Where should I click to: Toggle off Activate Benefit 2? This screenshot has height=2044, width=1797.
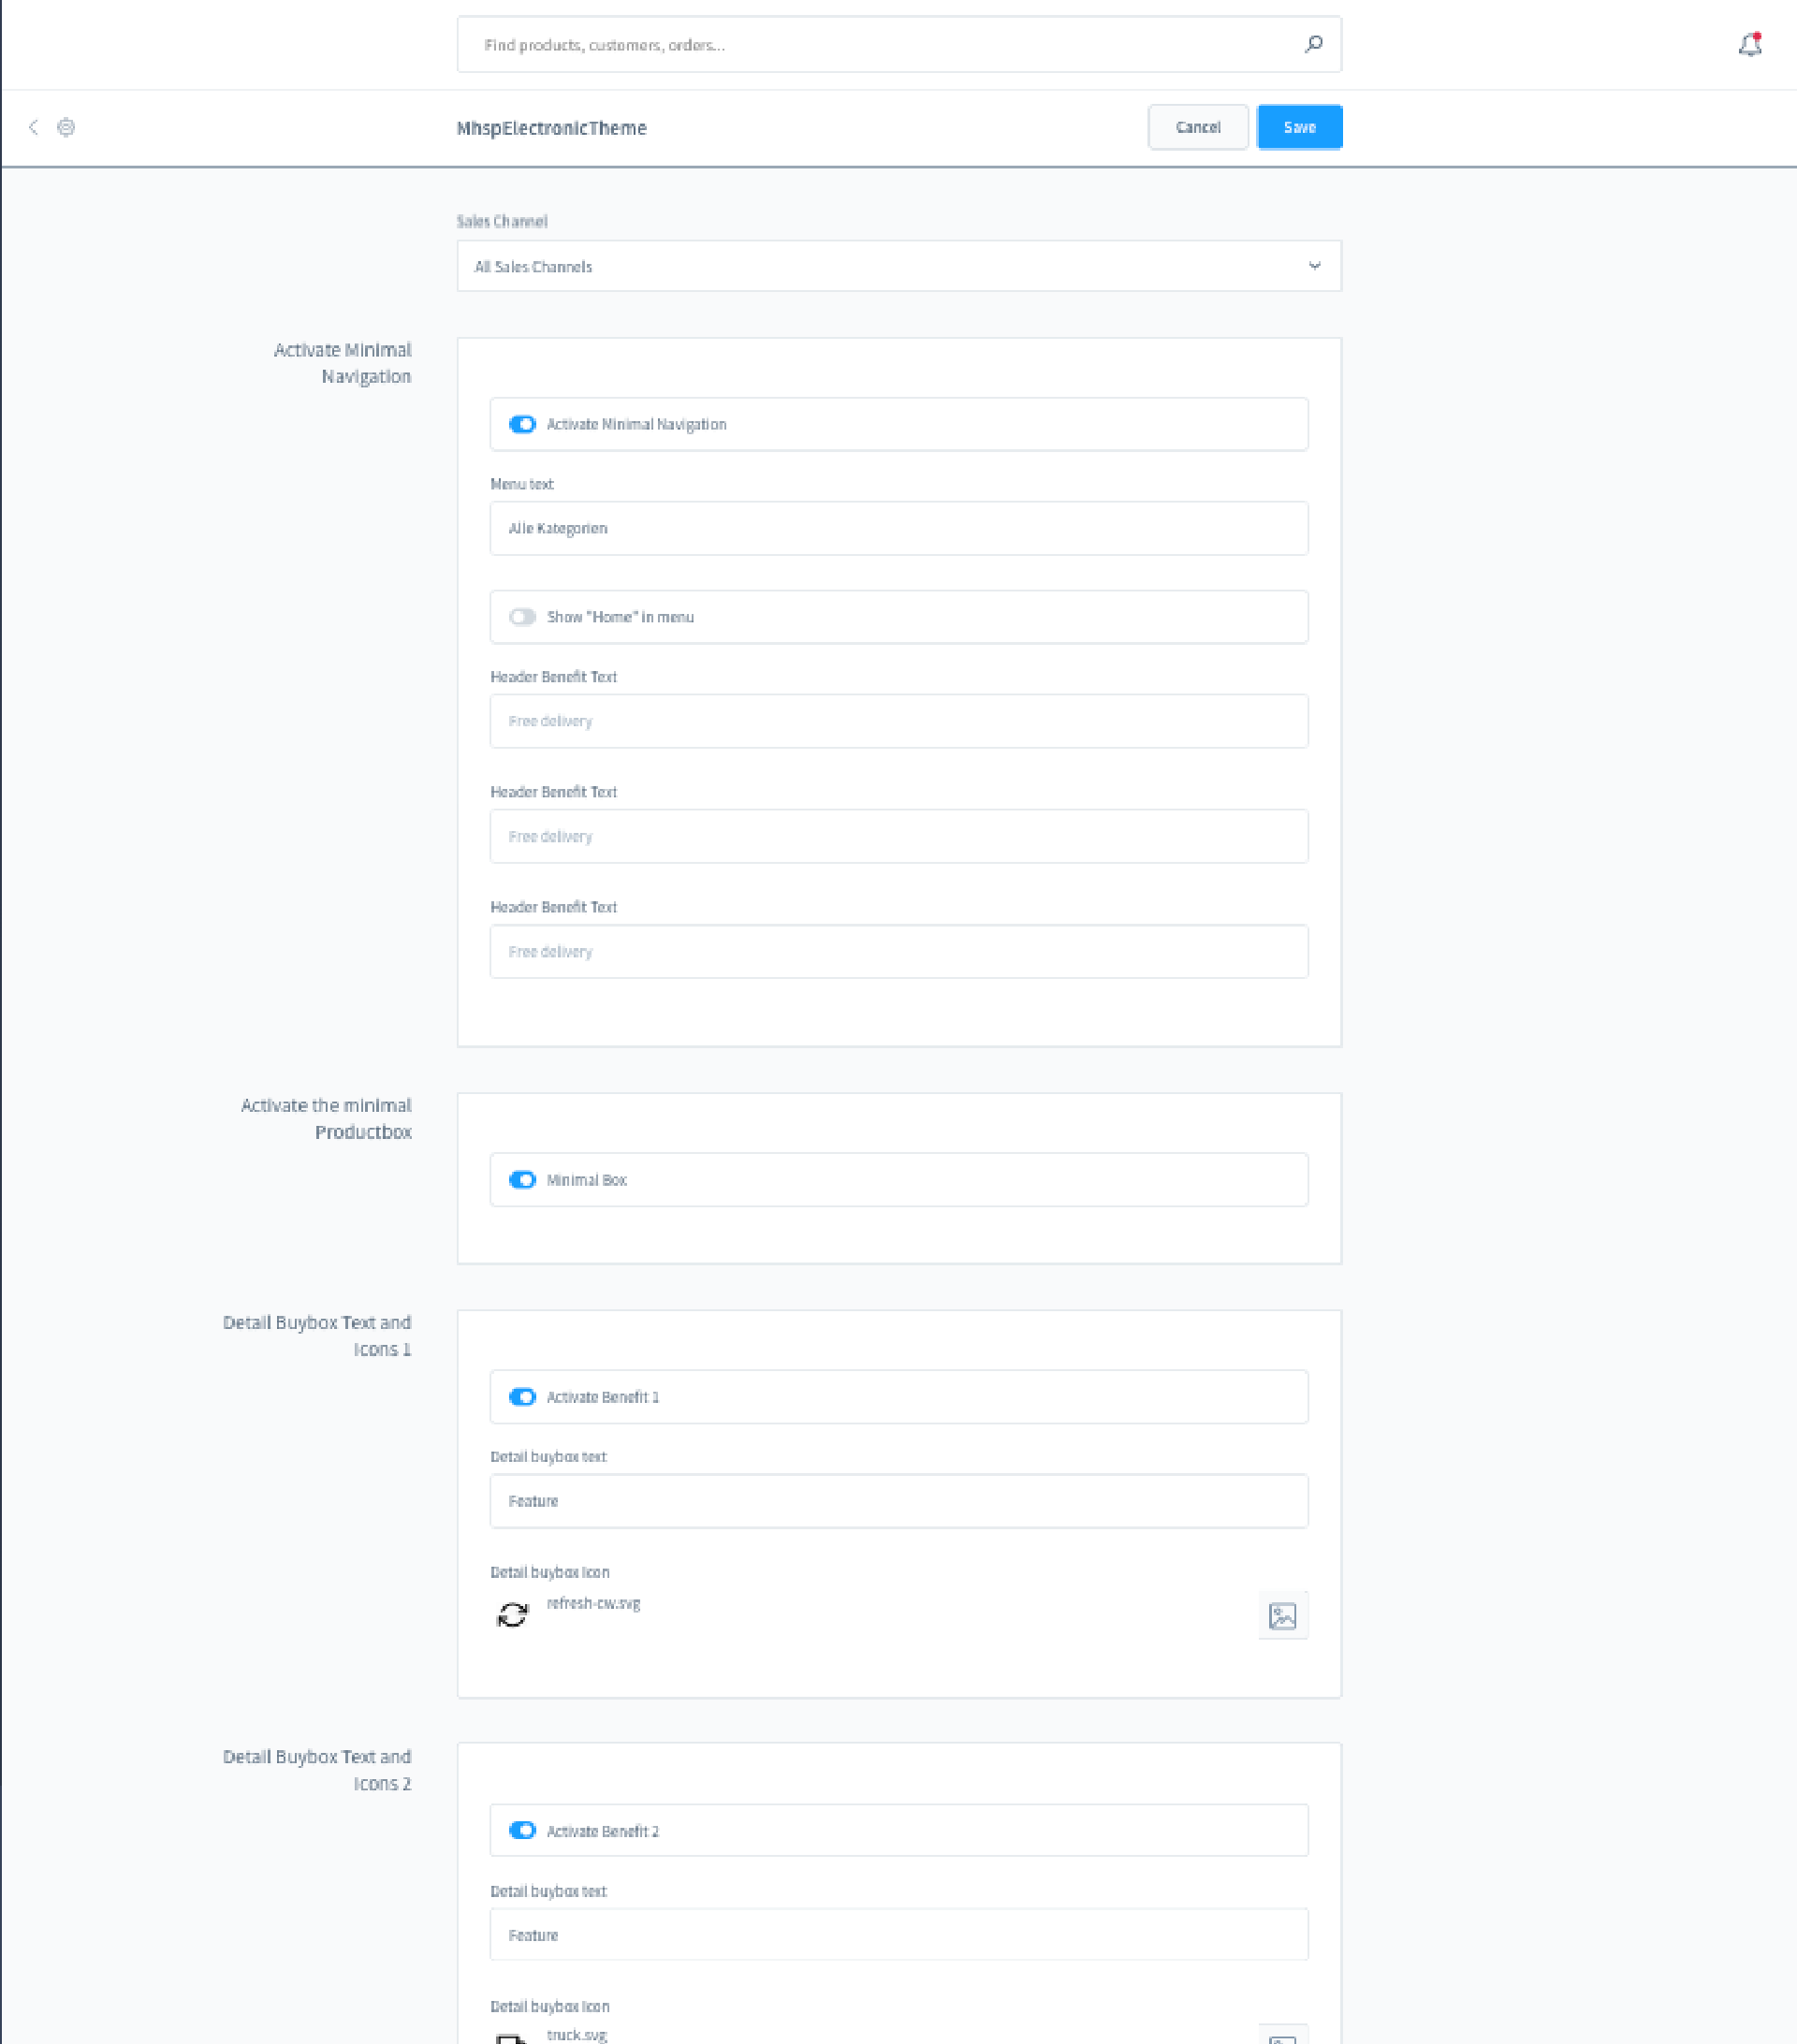click(x=522, y=1830)
